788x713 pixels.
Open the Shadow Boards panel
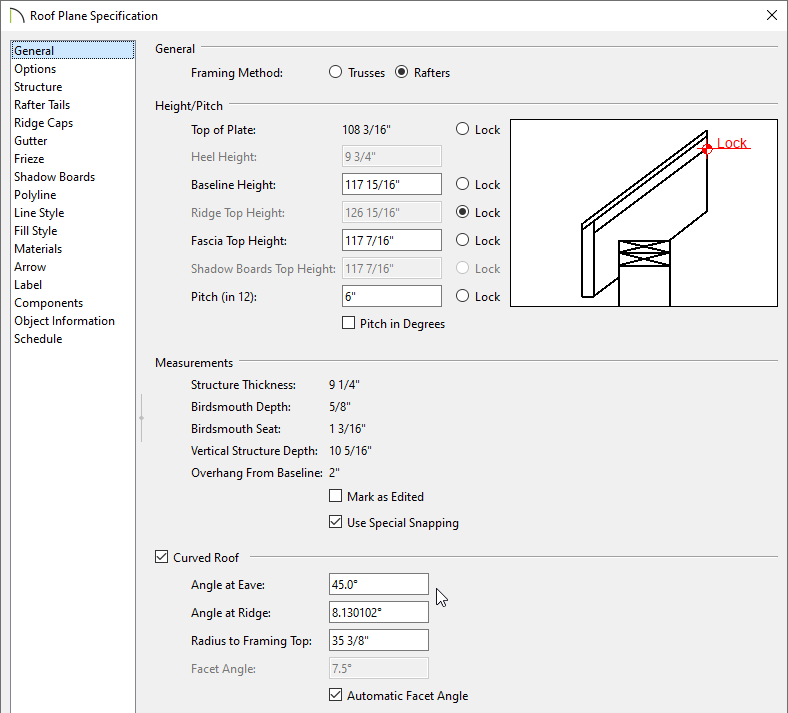coord(55,177)
